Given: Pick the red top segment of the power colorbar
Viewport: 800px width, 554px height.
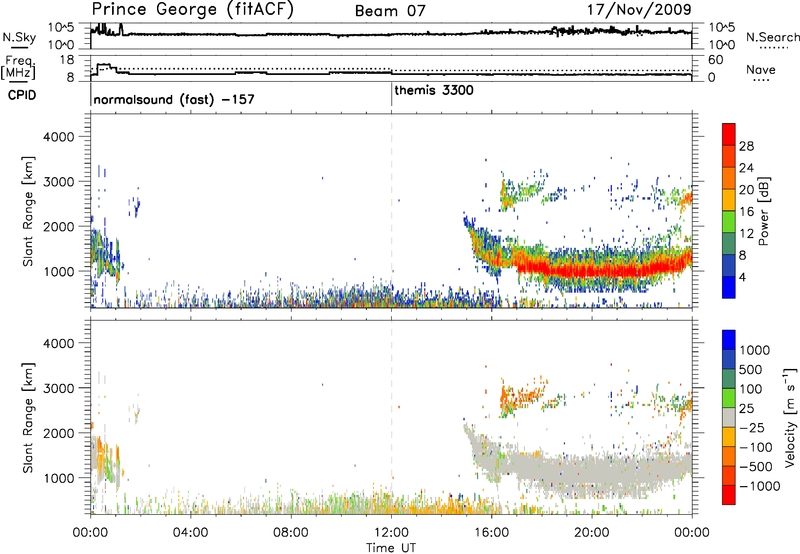Looking at the screenshot, I should [x=729, y=135].
